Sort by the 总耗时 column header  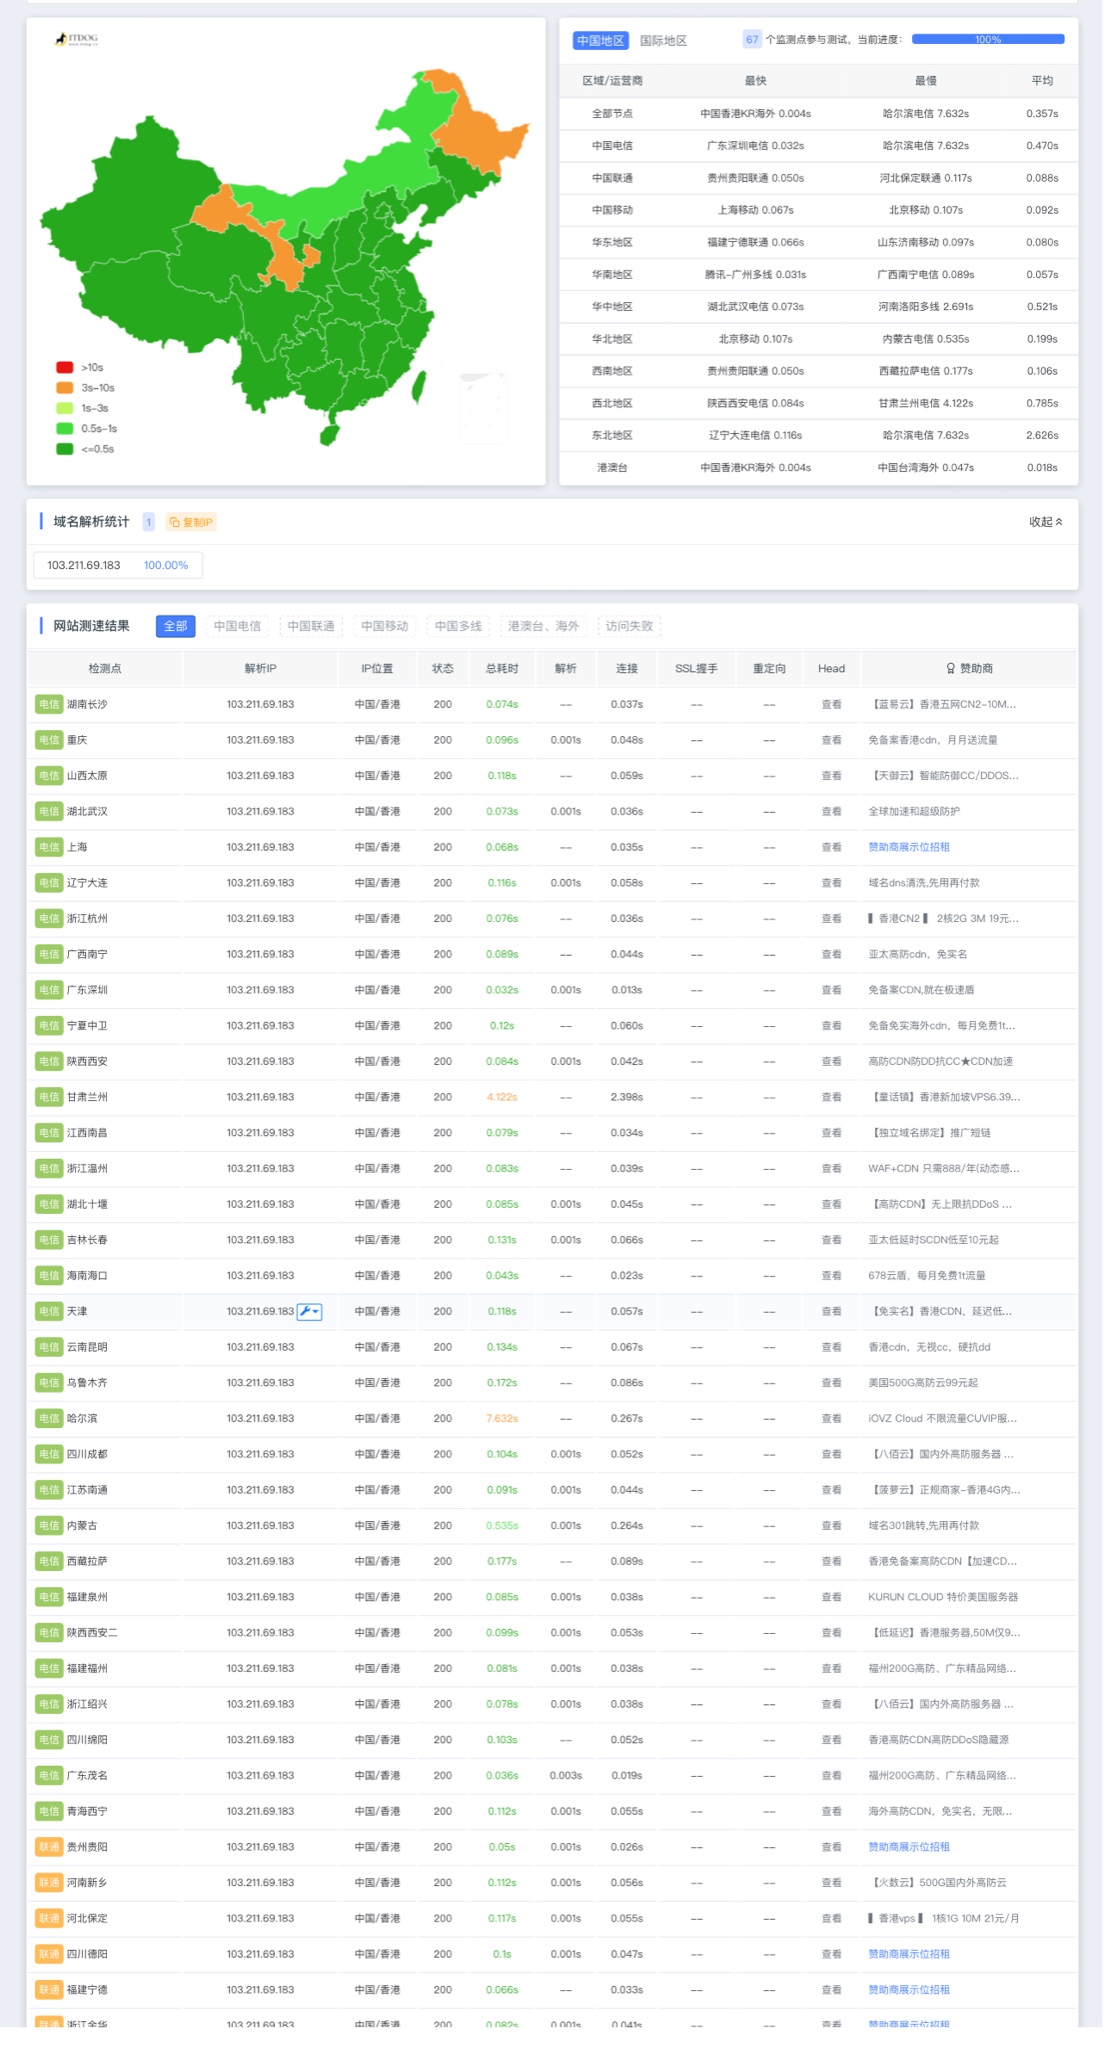pyautogui.click(x=502, y=668)
